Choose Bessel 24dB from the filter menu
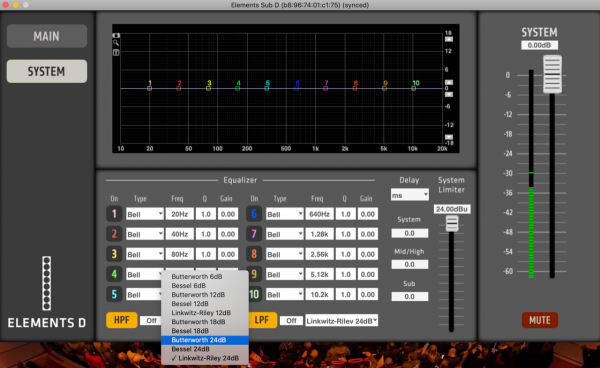The width and height of the screenshot is (600, 368). click(x=205, y=349)
